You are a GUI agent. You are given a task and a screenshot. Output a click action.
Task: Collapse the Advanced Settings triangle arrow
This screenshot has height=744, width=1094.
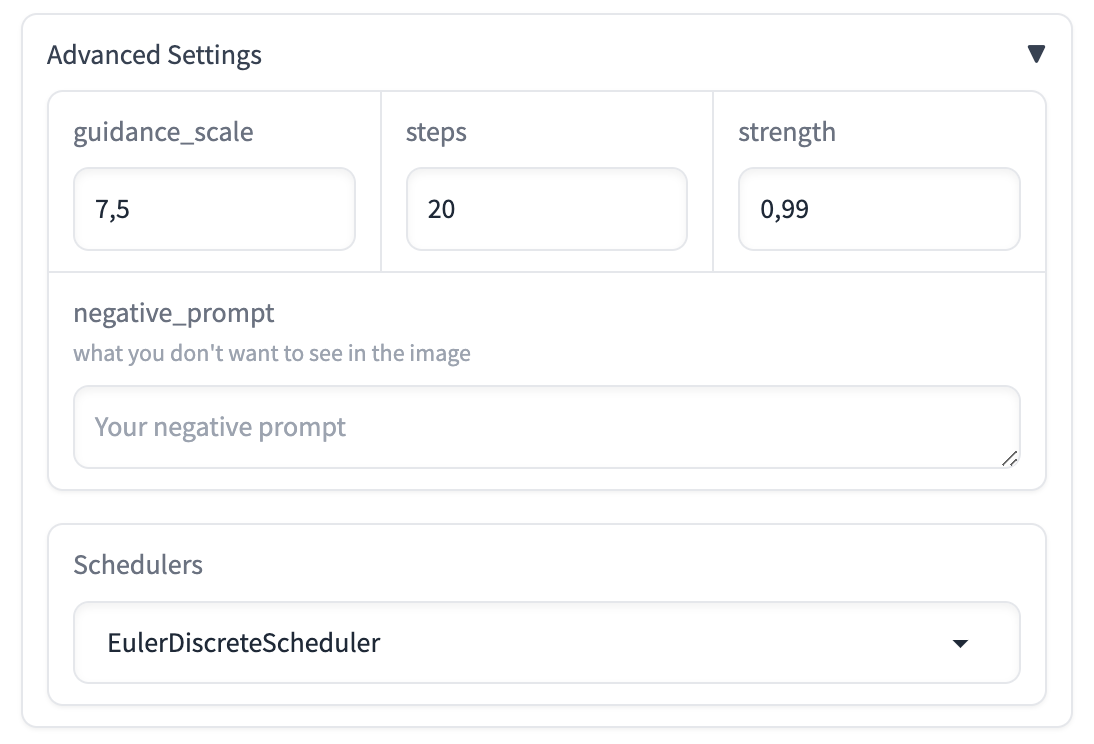(x=1036, y=54)
